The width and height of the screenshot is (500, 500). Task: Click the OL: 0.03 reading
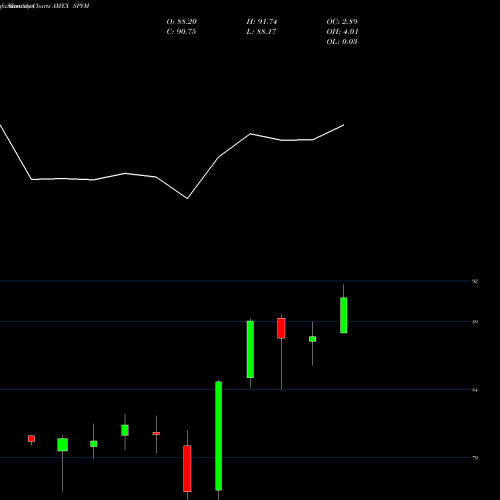342,42
